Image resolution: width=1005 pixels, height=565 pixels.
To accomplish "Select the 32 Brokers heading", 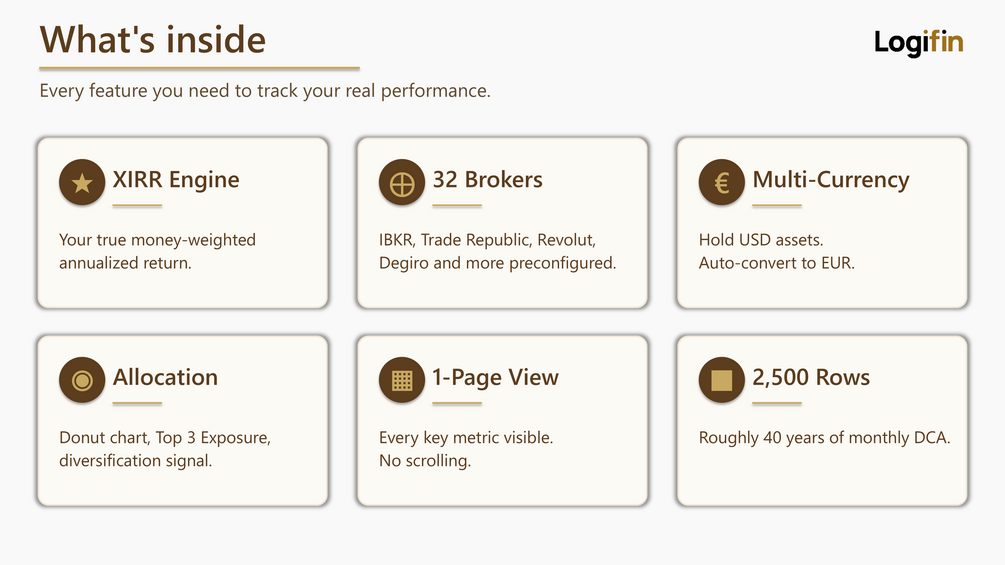I will click(488, 180).
